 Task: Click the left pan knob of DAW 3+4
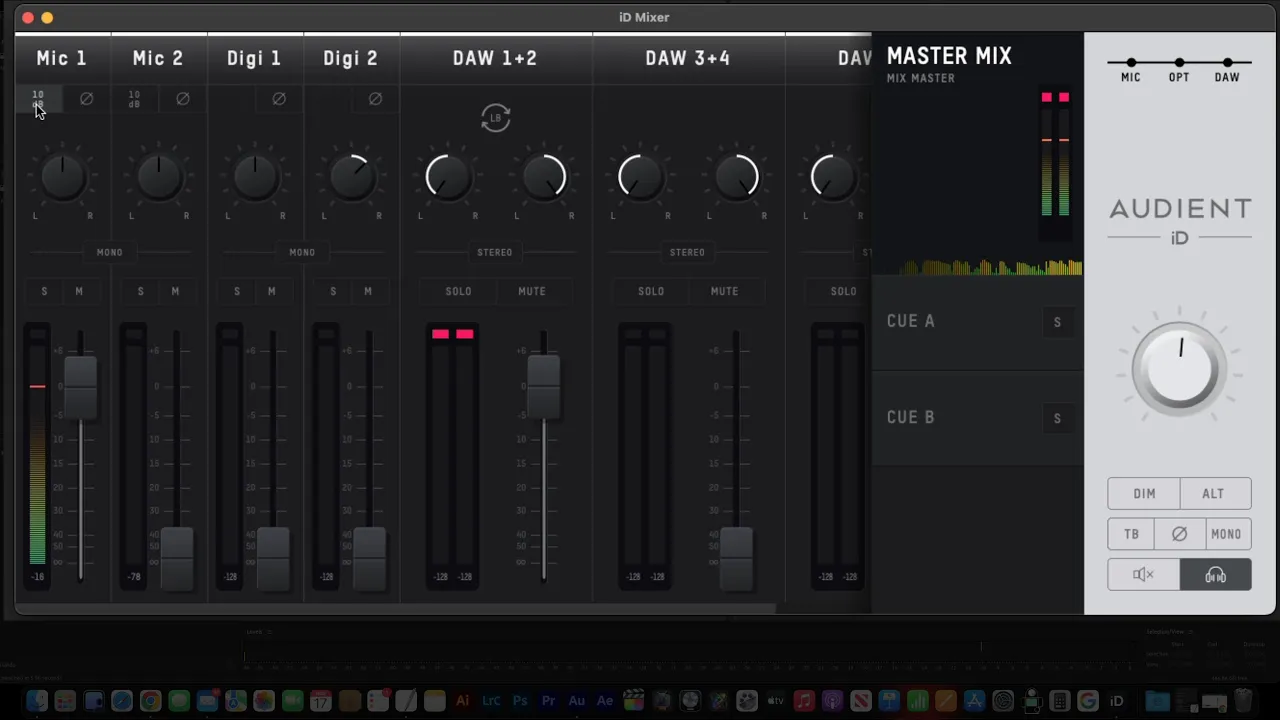[640, 177]
